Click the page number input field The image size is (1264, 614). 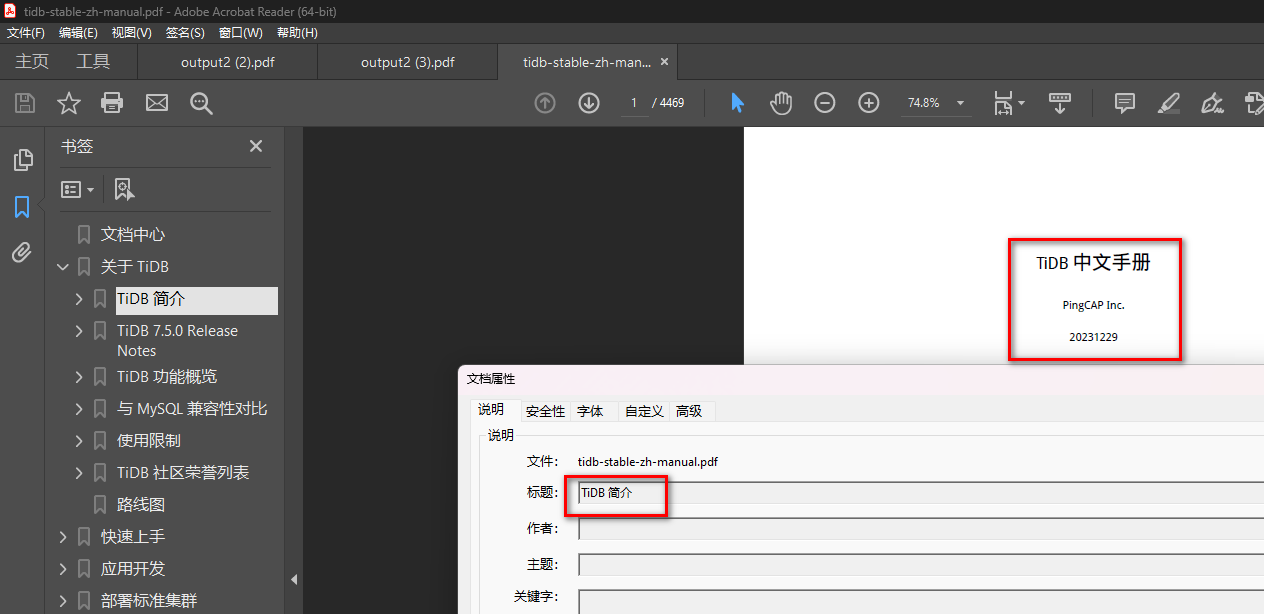(634, 103)
